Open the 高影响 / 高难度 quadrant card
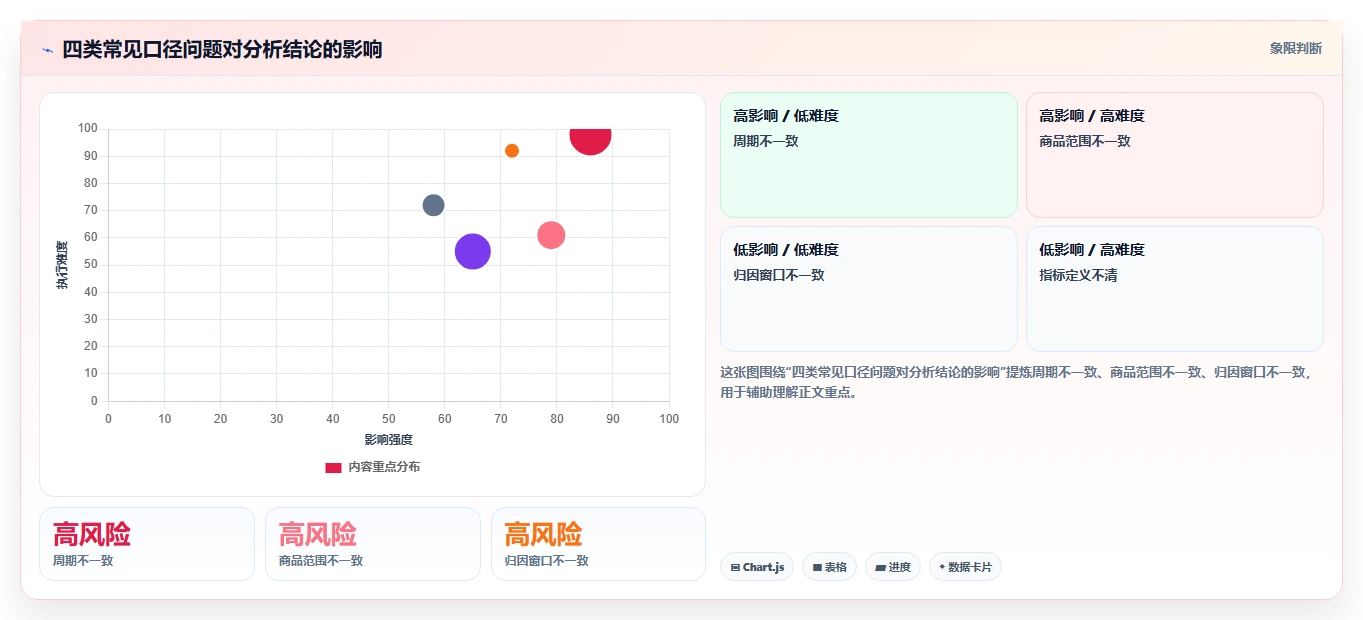This screenshot has width=1363, height=620. pos(1174,155)
